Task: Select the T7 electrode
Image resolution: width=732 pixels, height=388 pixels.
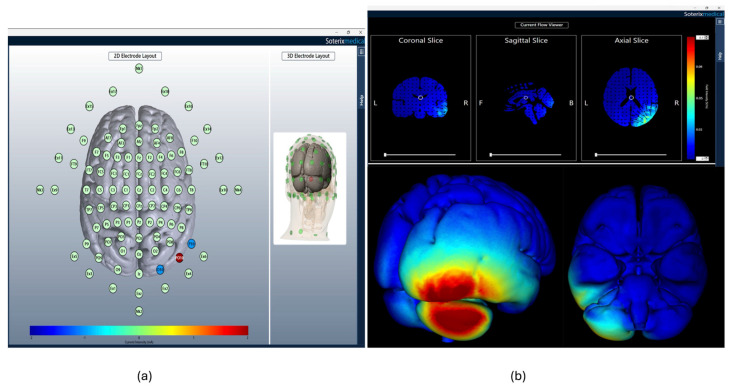Action: (x=86, y=190)
